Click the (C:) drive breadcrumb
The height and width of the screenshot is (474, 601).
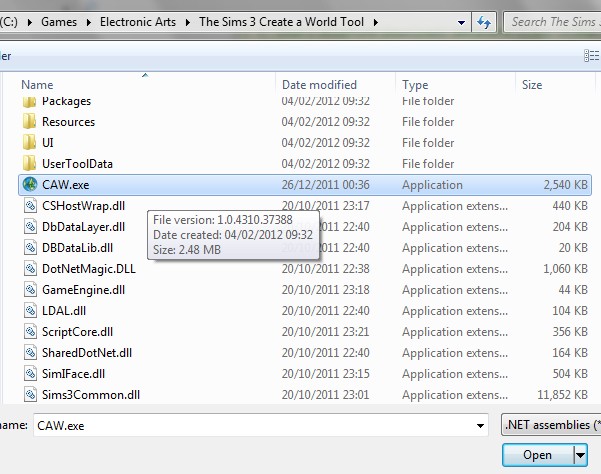pos(9,22)
